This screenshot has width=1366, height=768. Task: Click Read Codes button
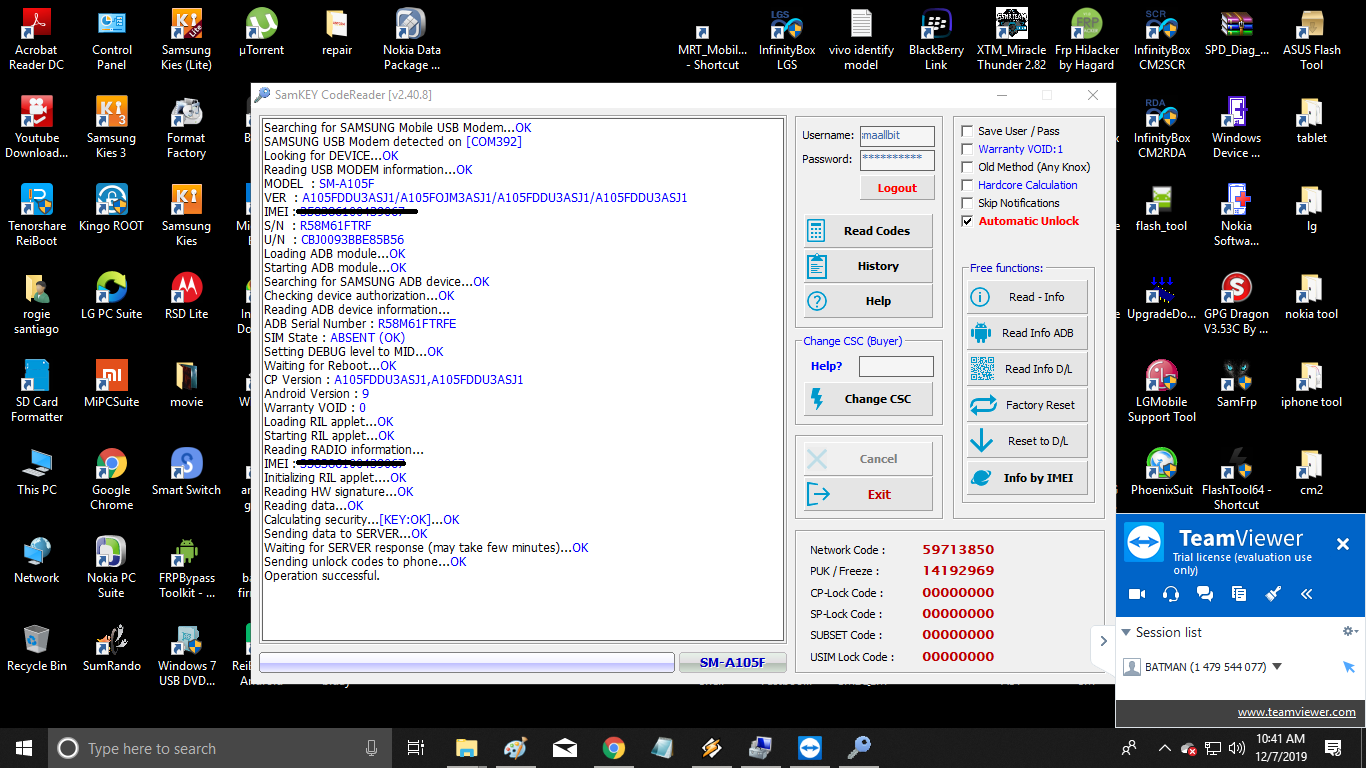868,230
